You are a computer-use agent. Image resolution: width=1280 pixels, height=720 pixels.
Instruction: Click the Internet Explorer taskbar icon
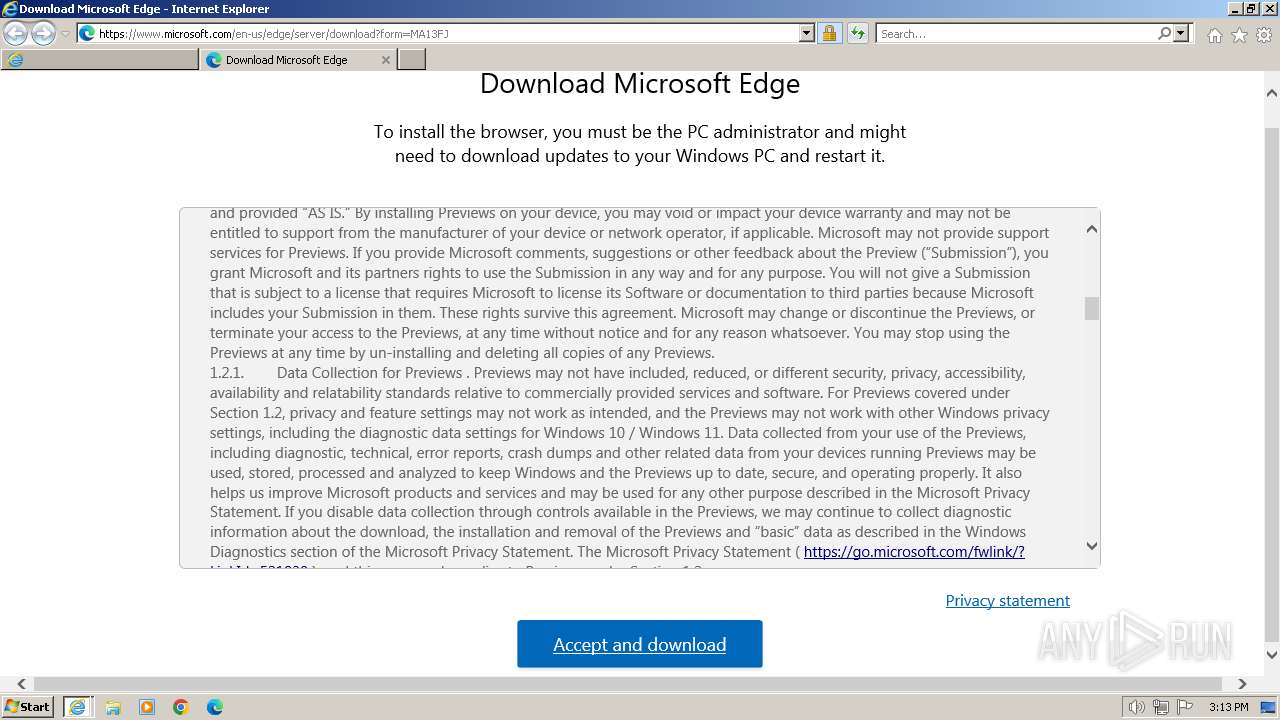pos(77,707)
